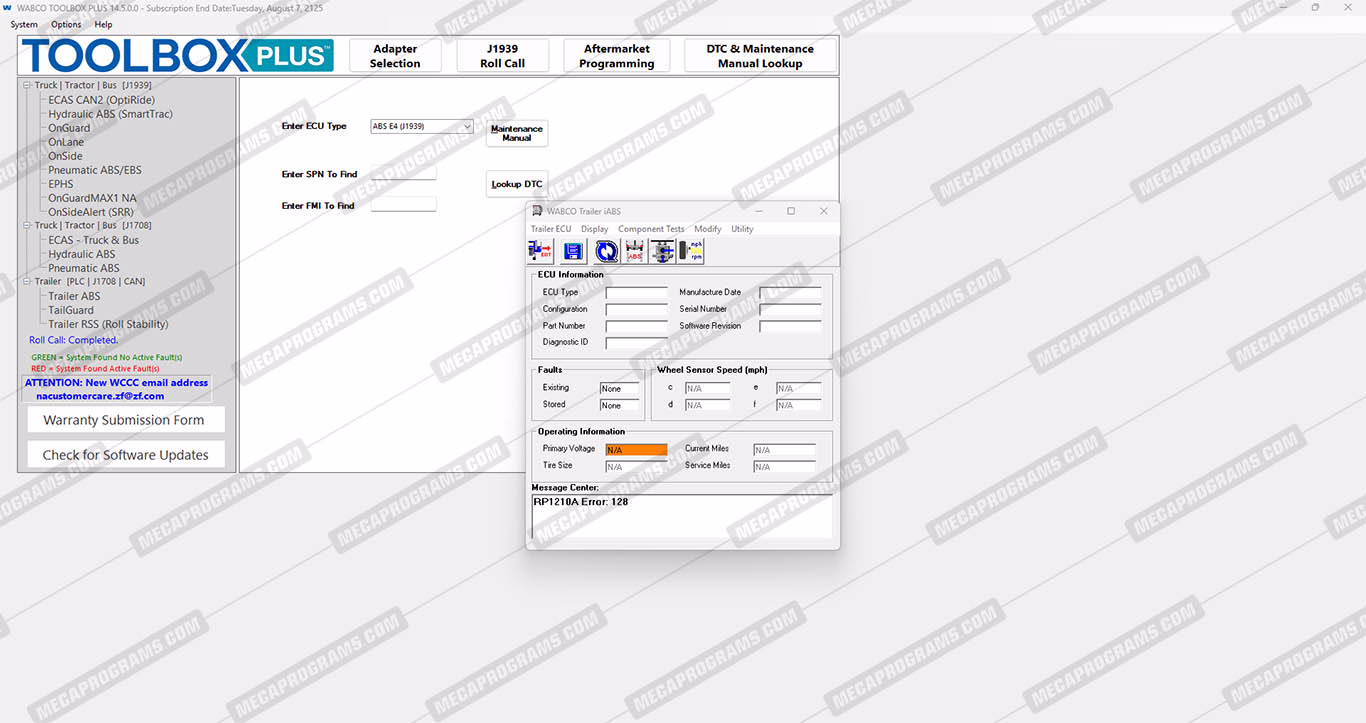Click the Lookup DTC button
This screenshot has height=723, width=1366.
pyautogui.click(x=517, y=184)
